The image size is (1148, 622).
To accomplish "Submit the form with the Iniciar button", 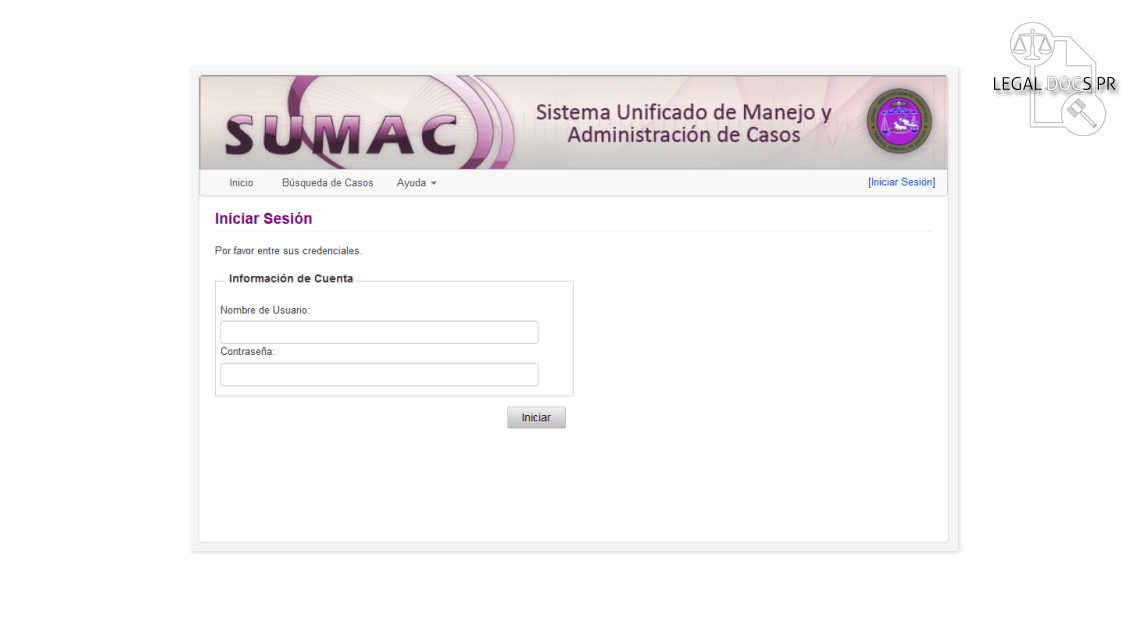I will tap(536, 417).
